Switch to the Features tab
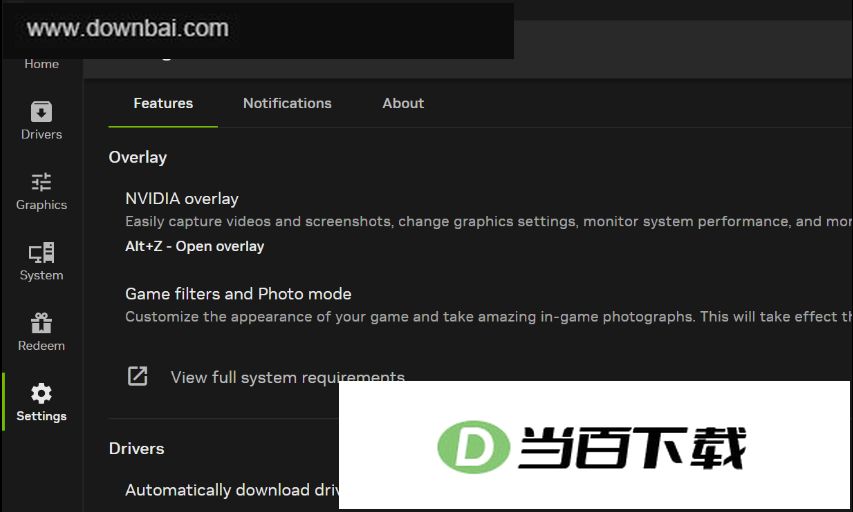Viewport: 853px width, 512px height. pyautogui.click(x=163, y=103)
